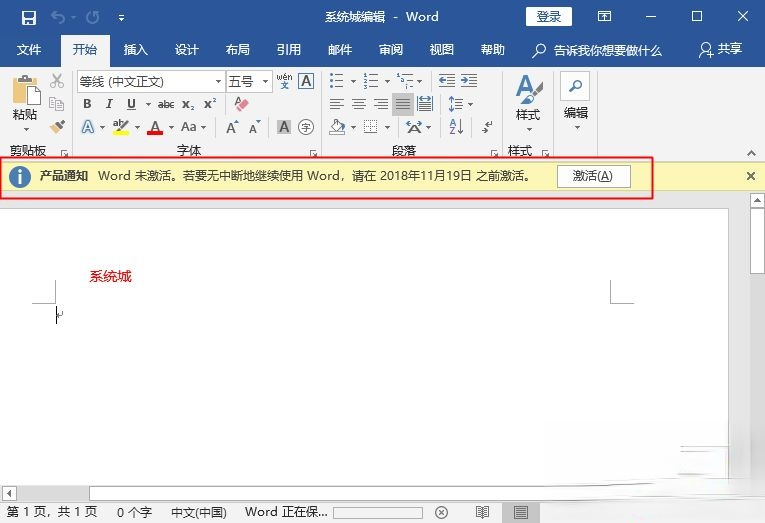Cut selection with the scissors icon

tap(57, 81)
